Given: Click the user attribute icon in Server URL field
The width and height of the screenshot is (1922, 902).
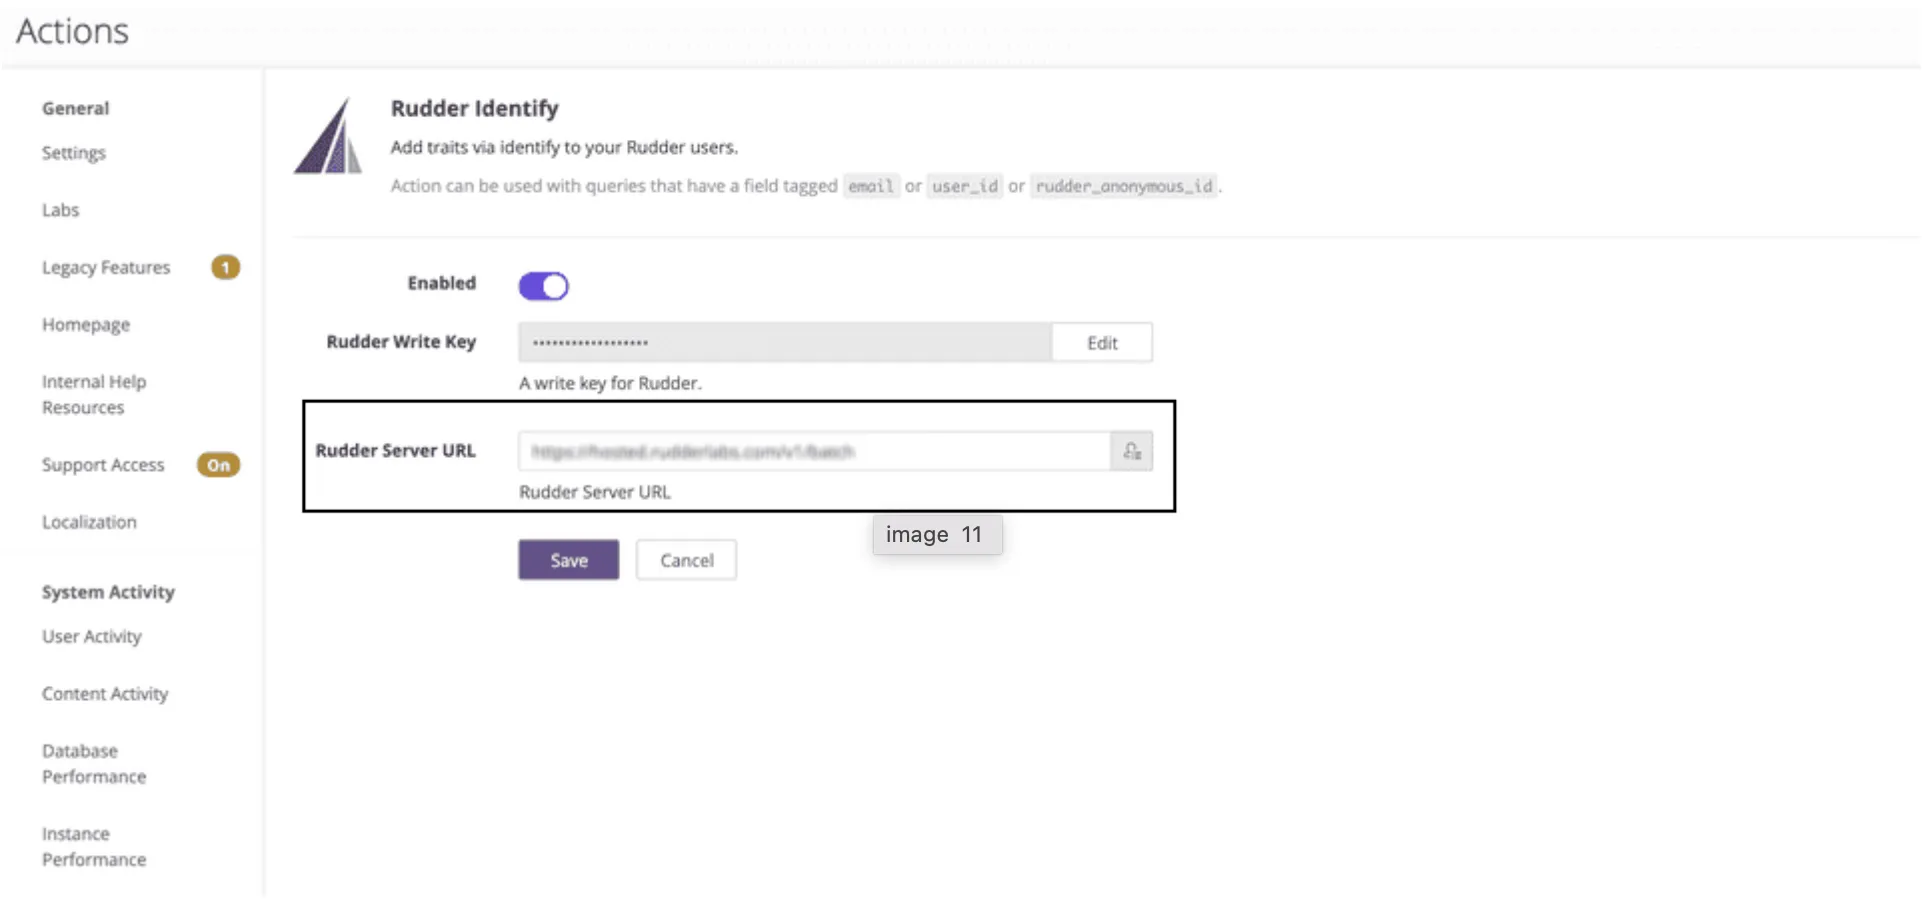Looking at the screenshot, I should point(1132,451).
